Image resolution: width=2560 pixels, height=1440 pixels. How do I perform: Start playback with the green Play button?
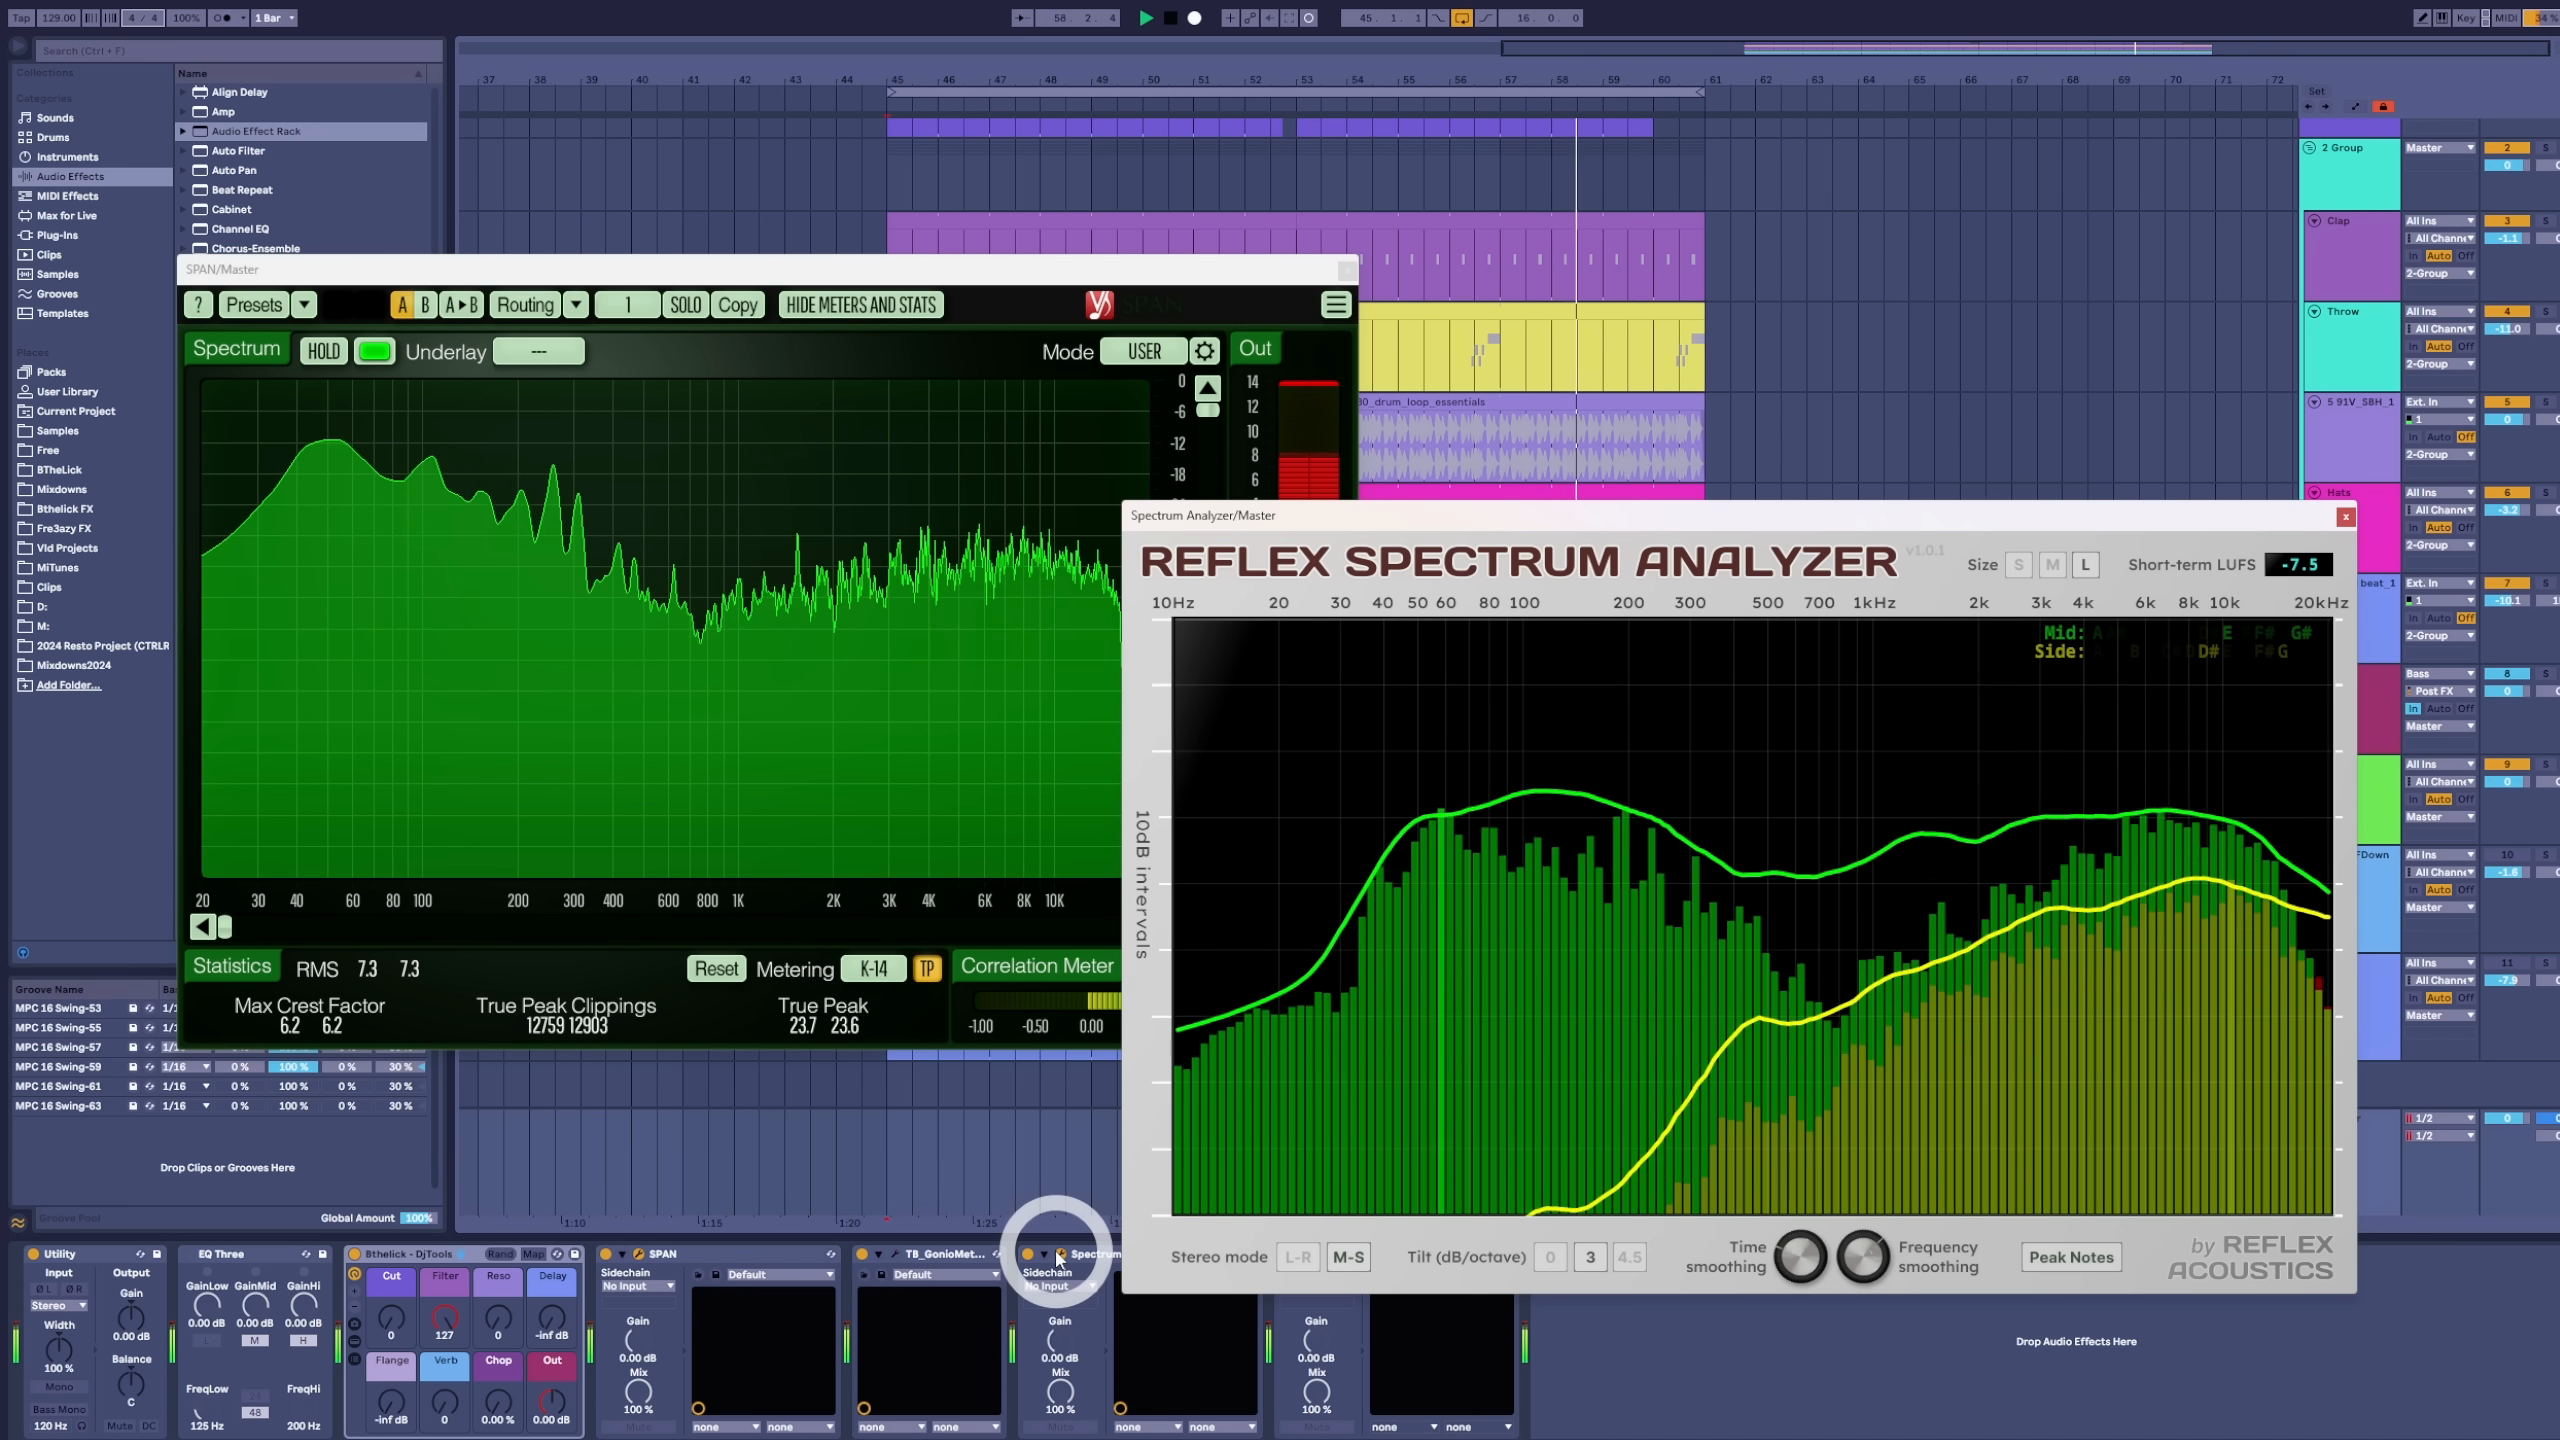[x=1146, y=18]
